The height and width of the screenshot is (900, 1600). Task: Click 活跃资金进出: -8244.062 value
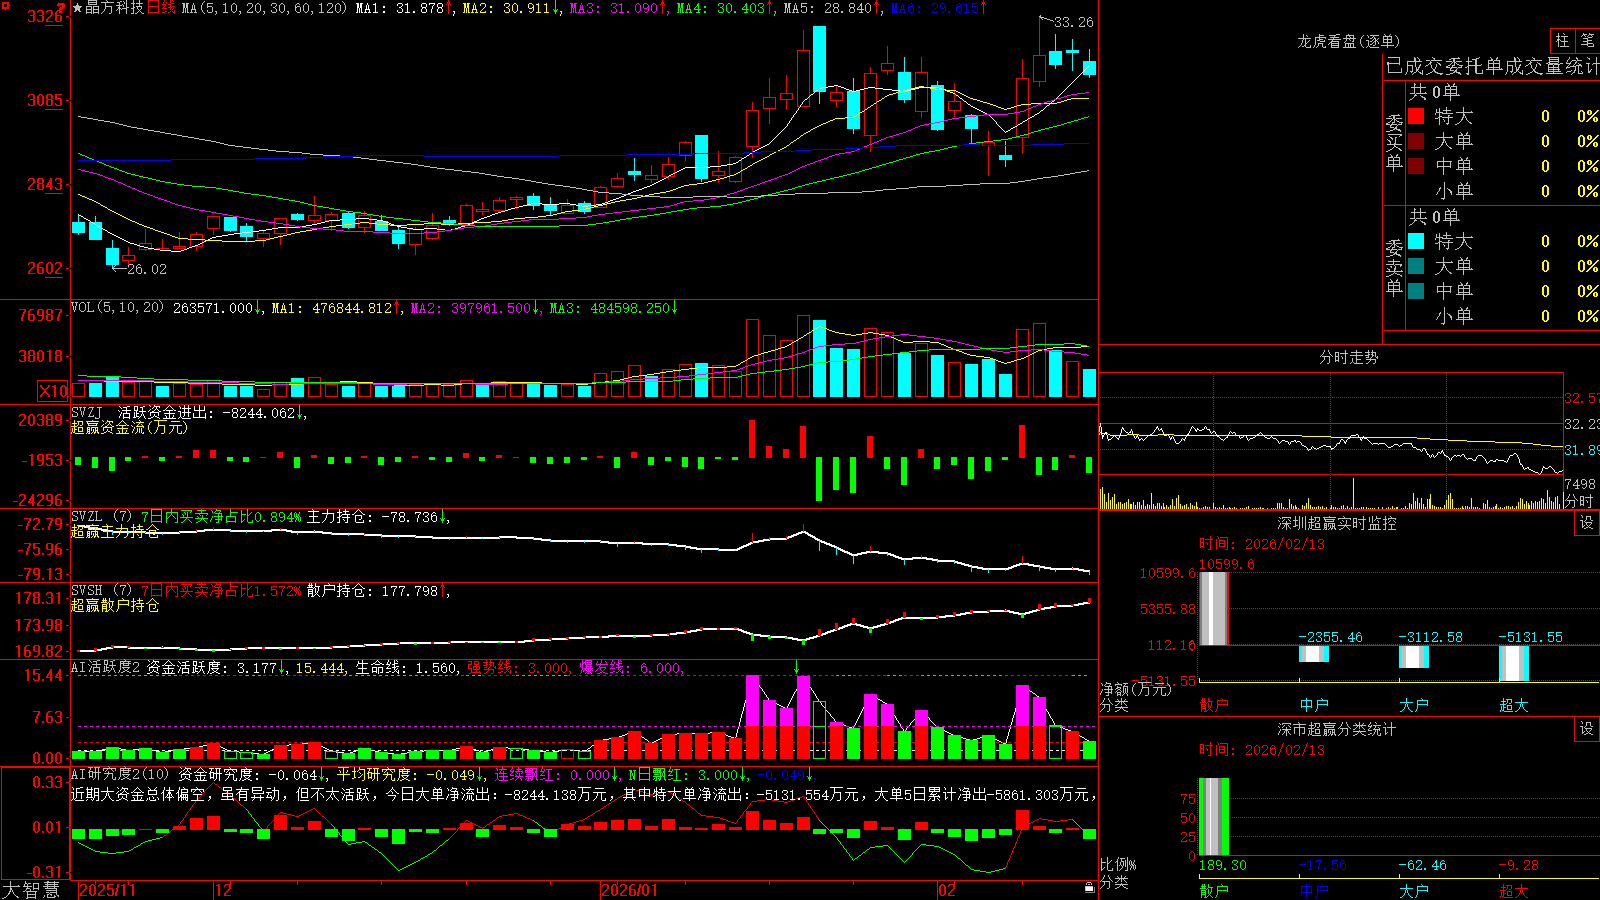(x=207, y=412)
